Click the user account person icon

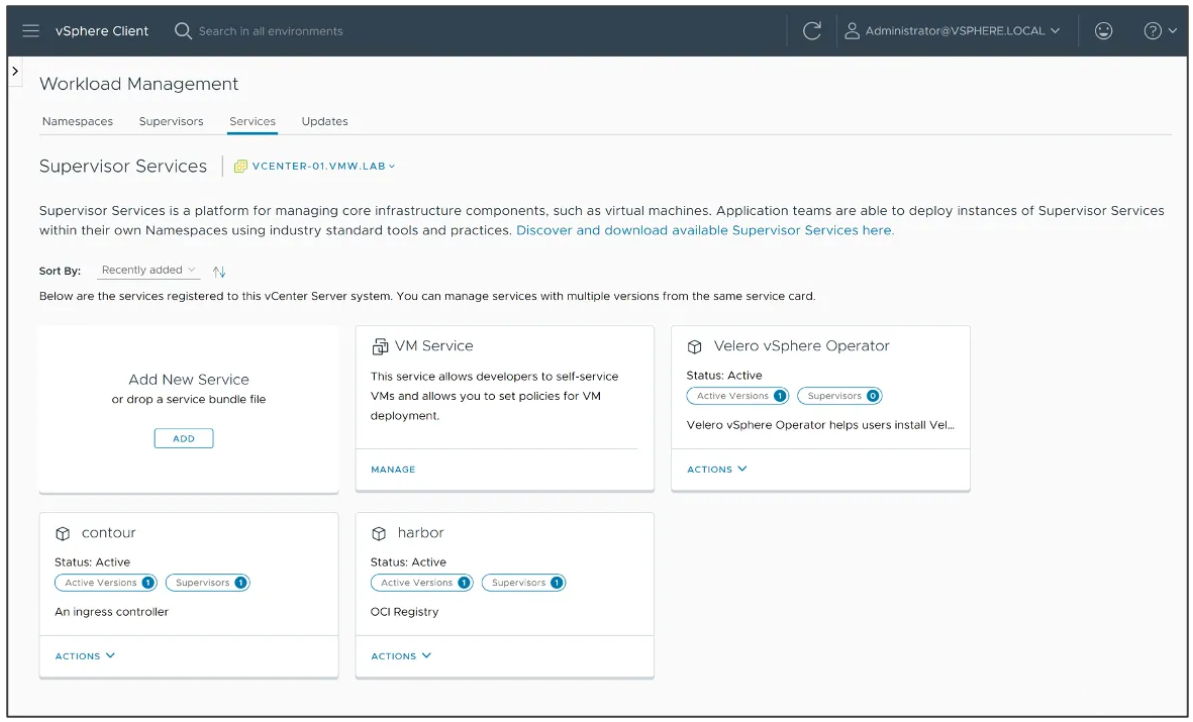[852, 30]
